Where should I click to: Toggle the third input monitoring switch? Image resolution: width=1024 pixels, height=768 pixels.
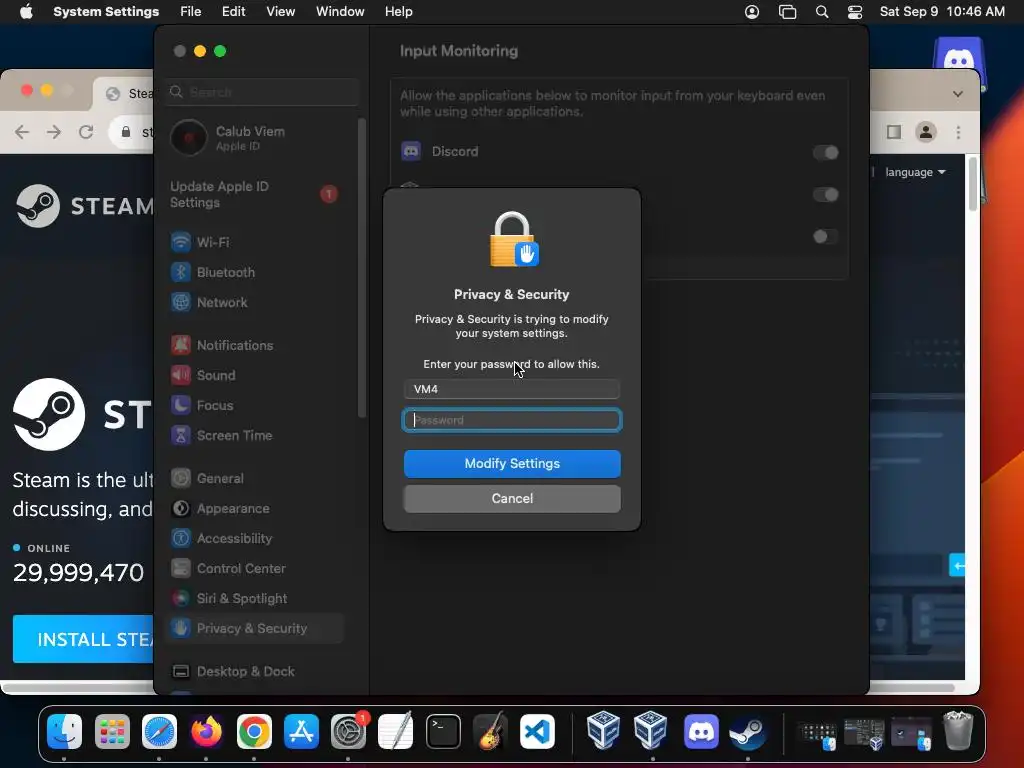coord(825,236)
